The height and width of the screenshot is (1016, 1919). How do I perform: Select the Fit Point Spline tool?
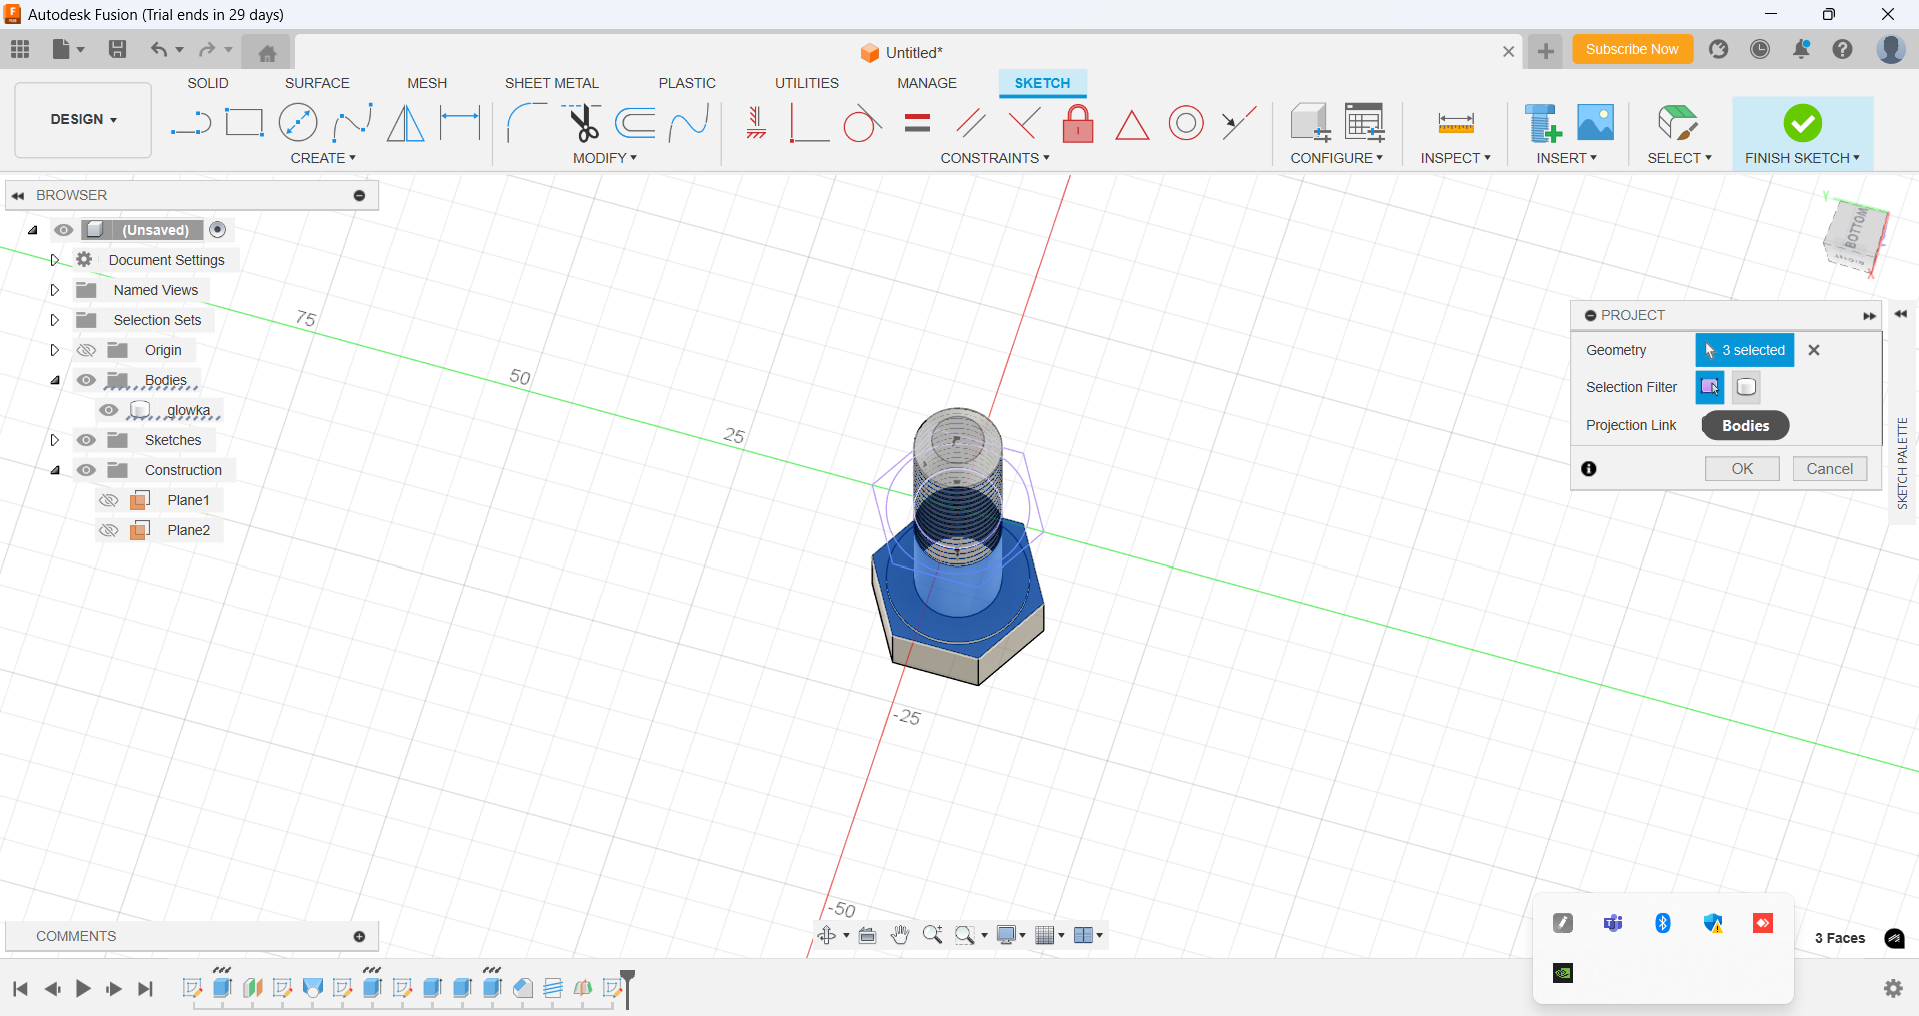(x=352, y=123)
